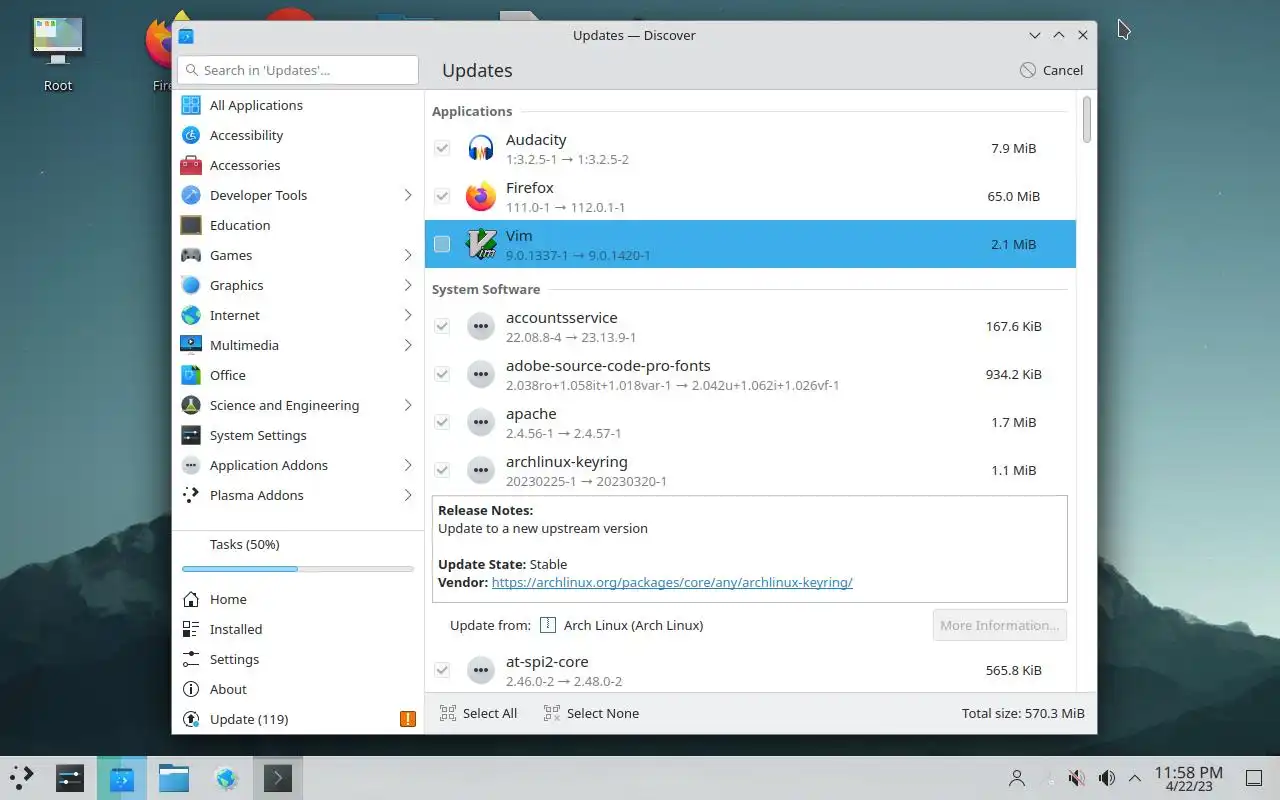Click the accountsservice package icon
The width and height of the screenshot is (1280, 800).
coord(481,326)
